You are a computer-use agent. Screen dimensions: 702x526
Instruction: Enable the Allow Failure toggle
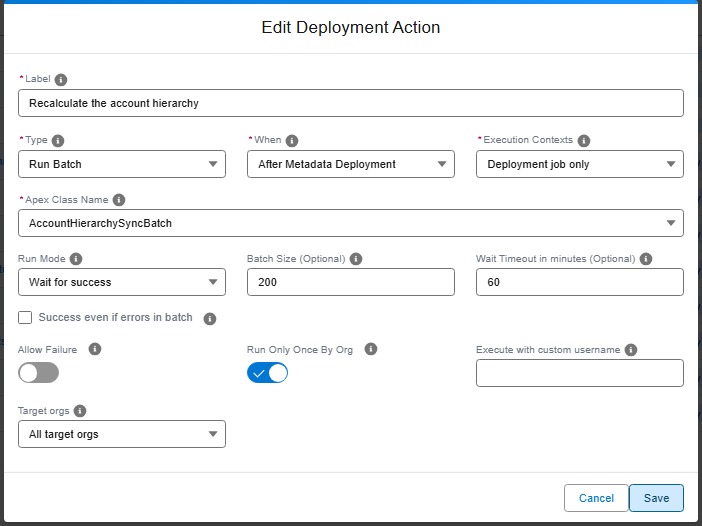coord(39,373)
